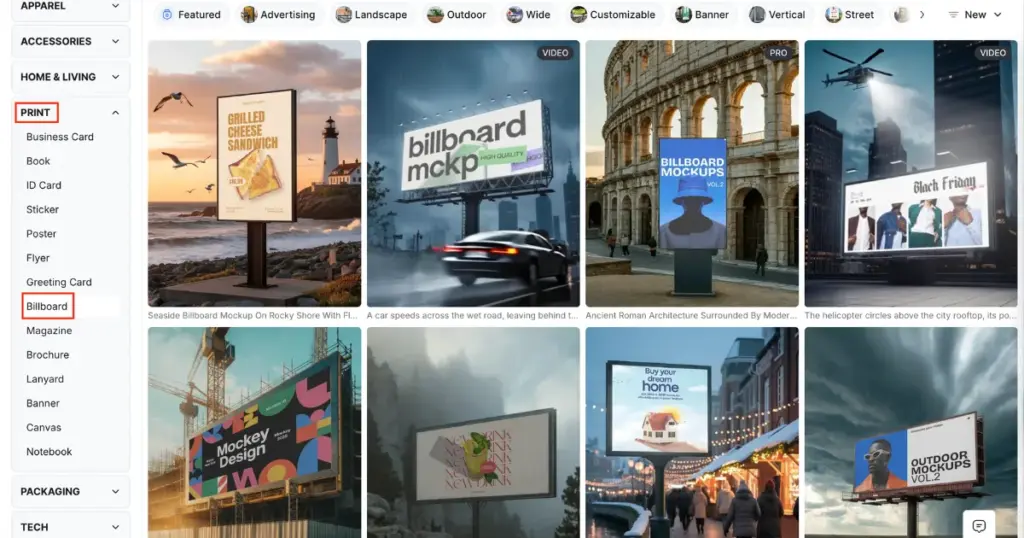This screenshot has height=538, width=1024.
Task: Open the Grilled Cheese Sandwich seaside mockup
Action: point(254,173)
